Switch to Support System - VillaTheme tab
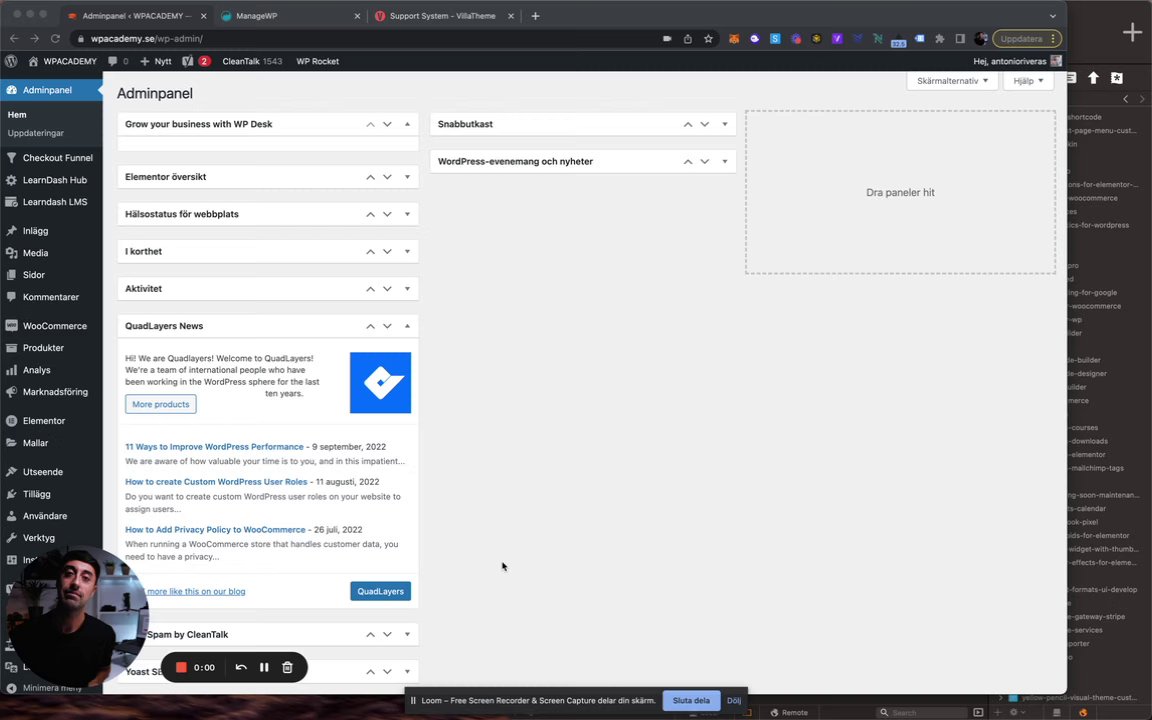Image resolution: width=1152 pixels, height=720 pixels. (443, 15)
